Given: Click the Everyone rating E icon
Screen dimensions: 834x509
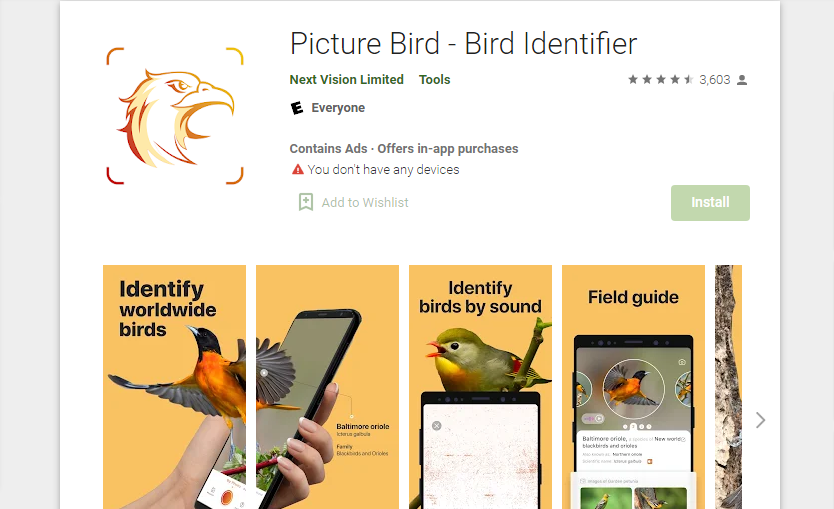Looking at the screenshot, I should [x=297, y=108].
